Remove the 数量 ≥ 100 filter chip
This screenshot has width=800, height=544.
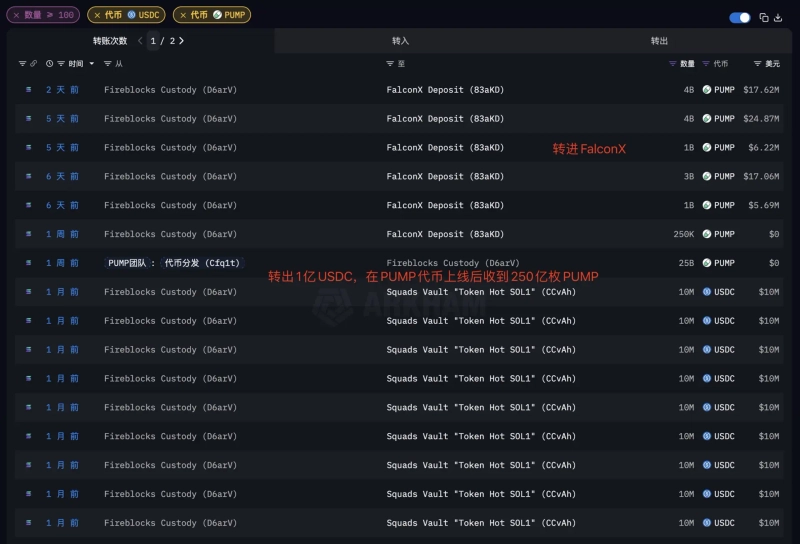(16, 15)
